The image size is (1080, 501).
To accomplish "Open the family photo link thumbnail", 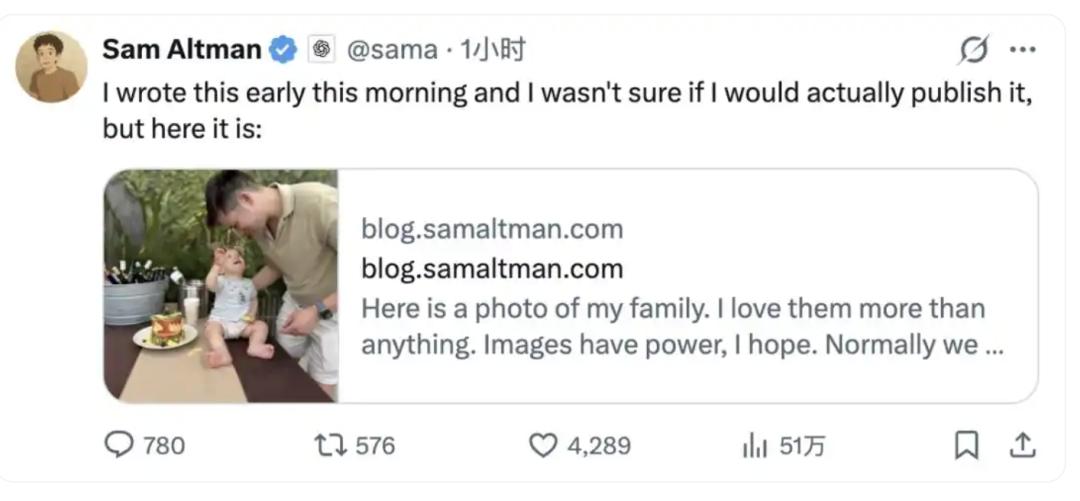I will click(221, 286).
